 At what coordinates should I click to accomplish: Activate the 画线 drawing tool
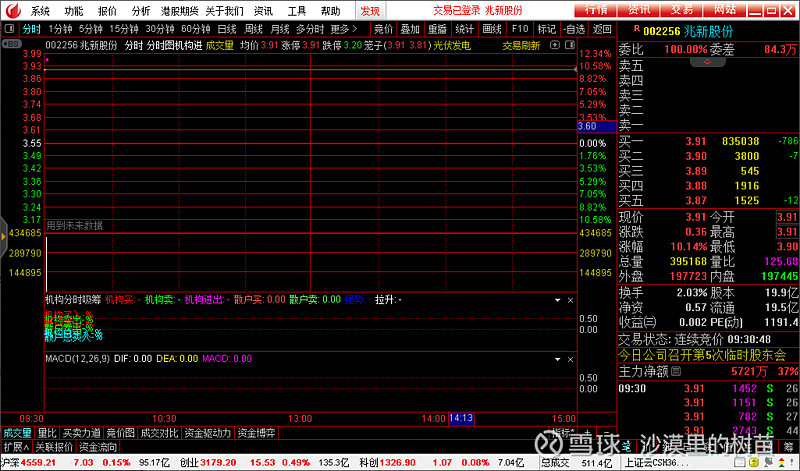coord(492,29)
